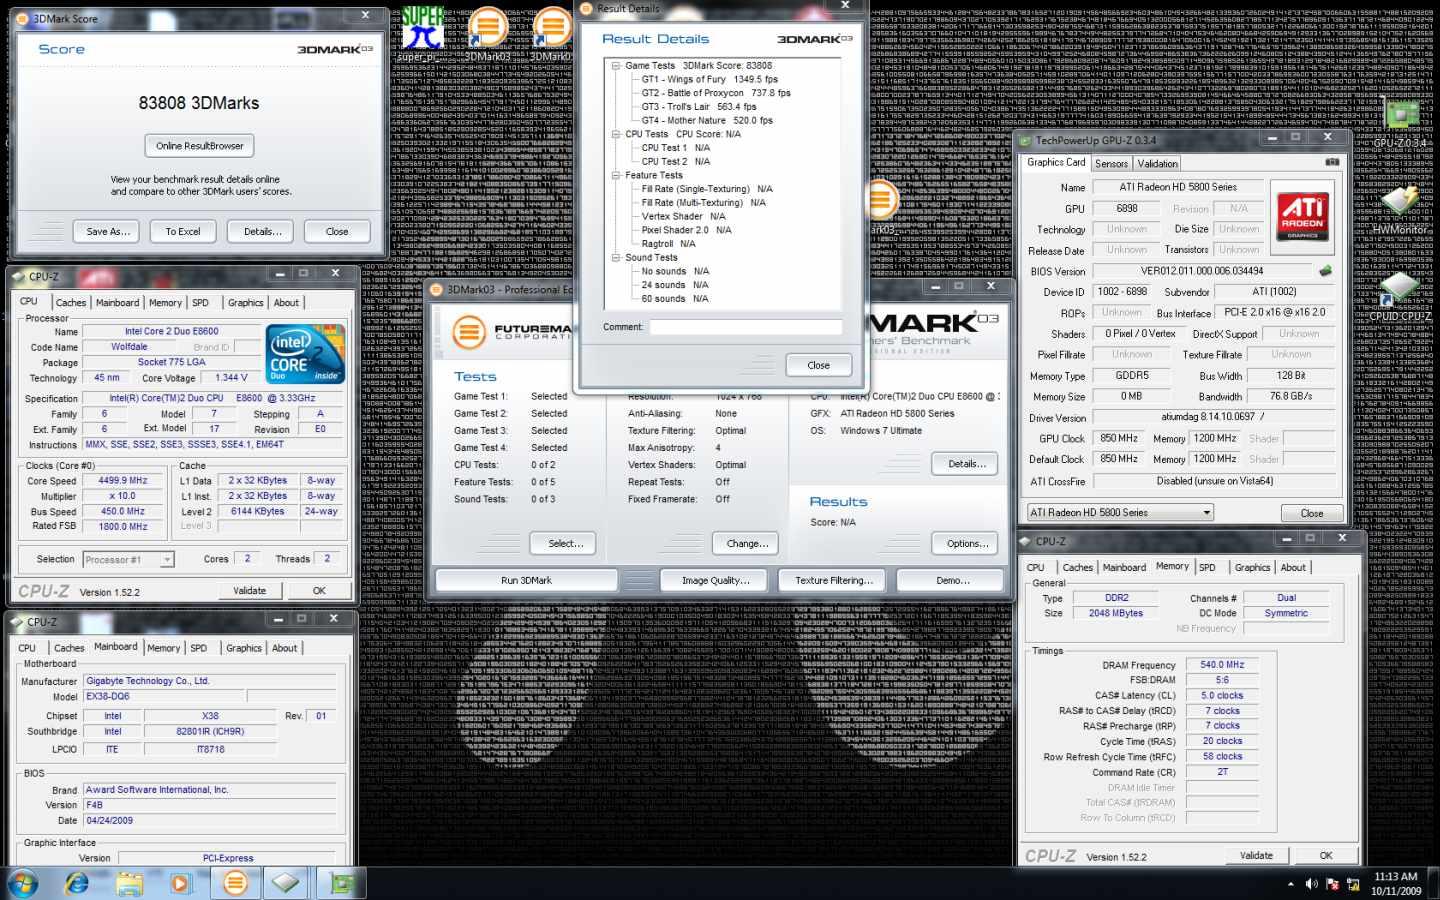This screenshot has width=1440, height=900.
Task: Switch to CPU-Z via taskbar icon
Action: (x=286, y=883)
